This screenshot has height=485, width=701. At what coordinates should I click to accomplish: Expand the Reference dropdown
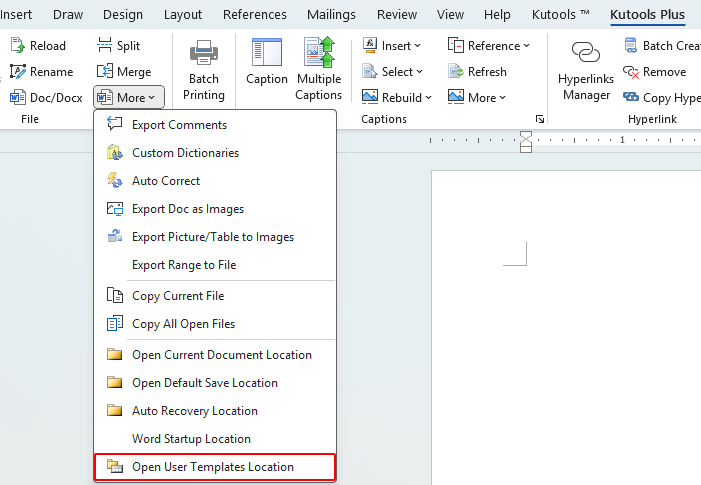tap(489, 46)
